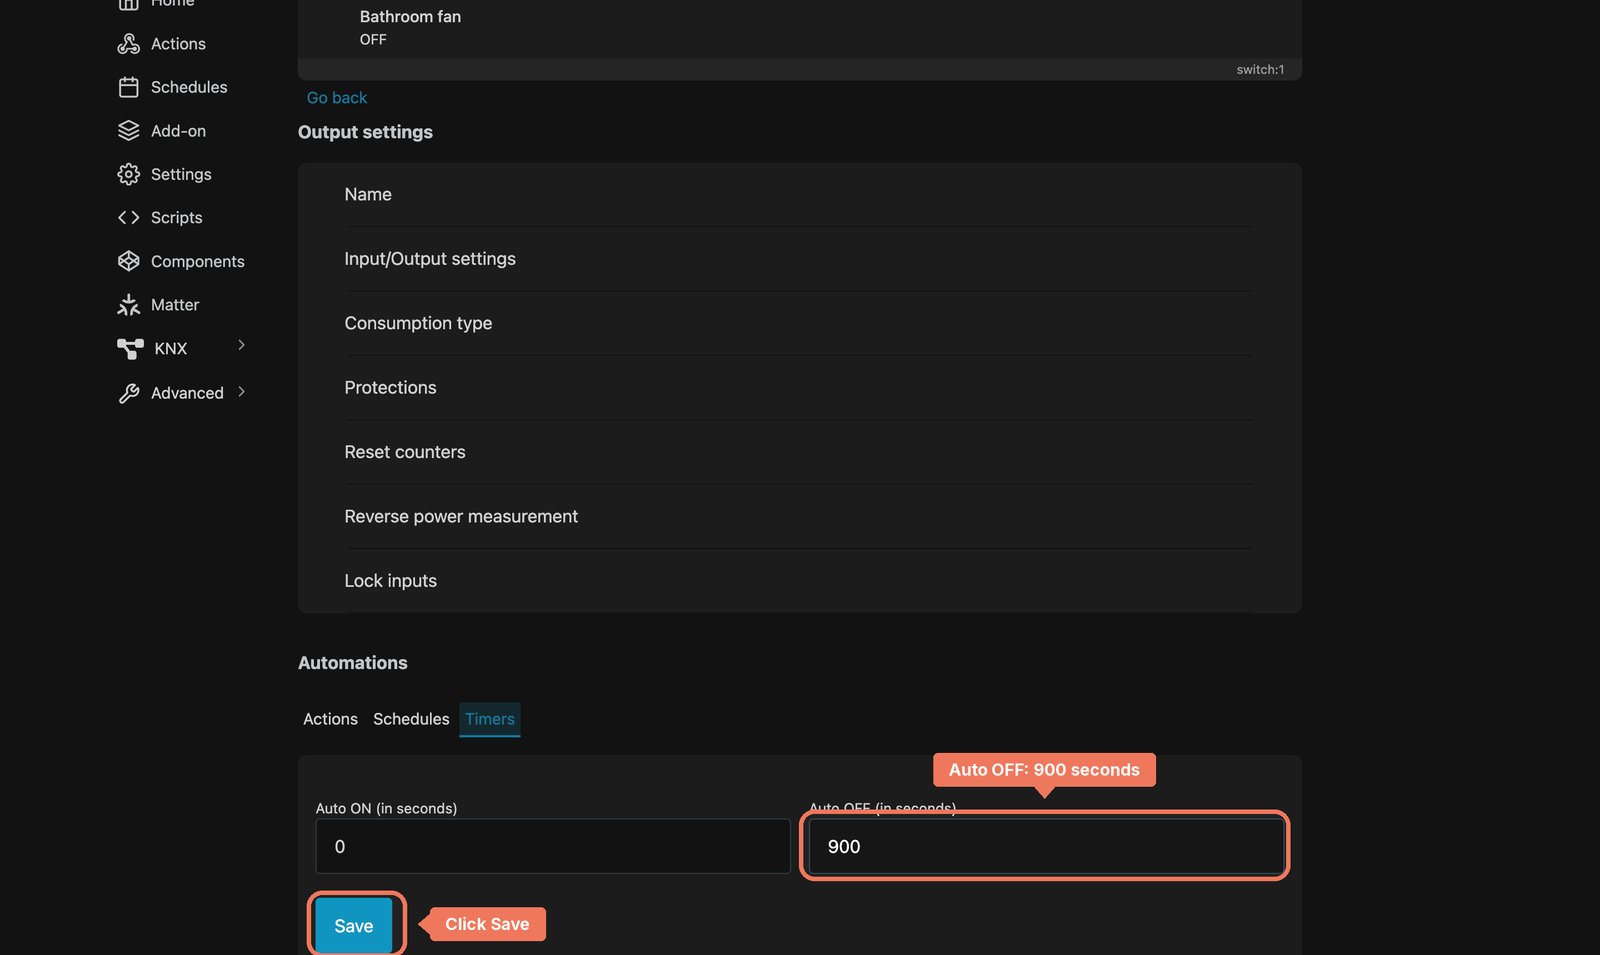Open Schedules from the sidebar menu
The height and width of the screenshot is (955, 1600).
(x=189, y=87)
